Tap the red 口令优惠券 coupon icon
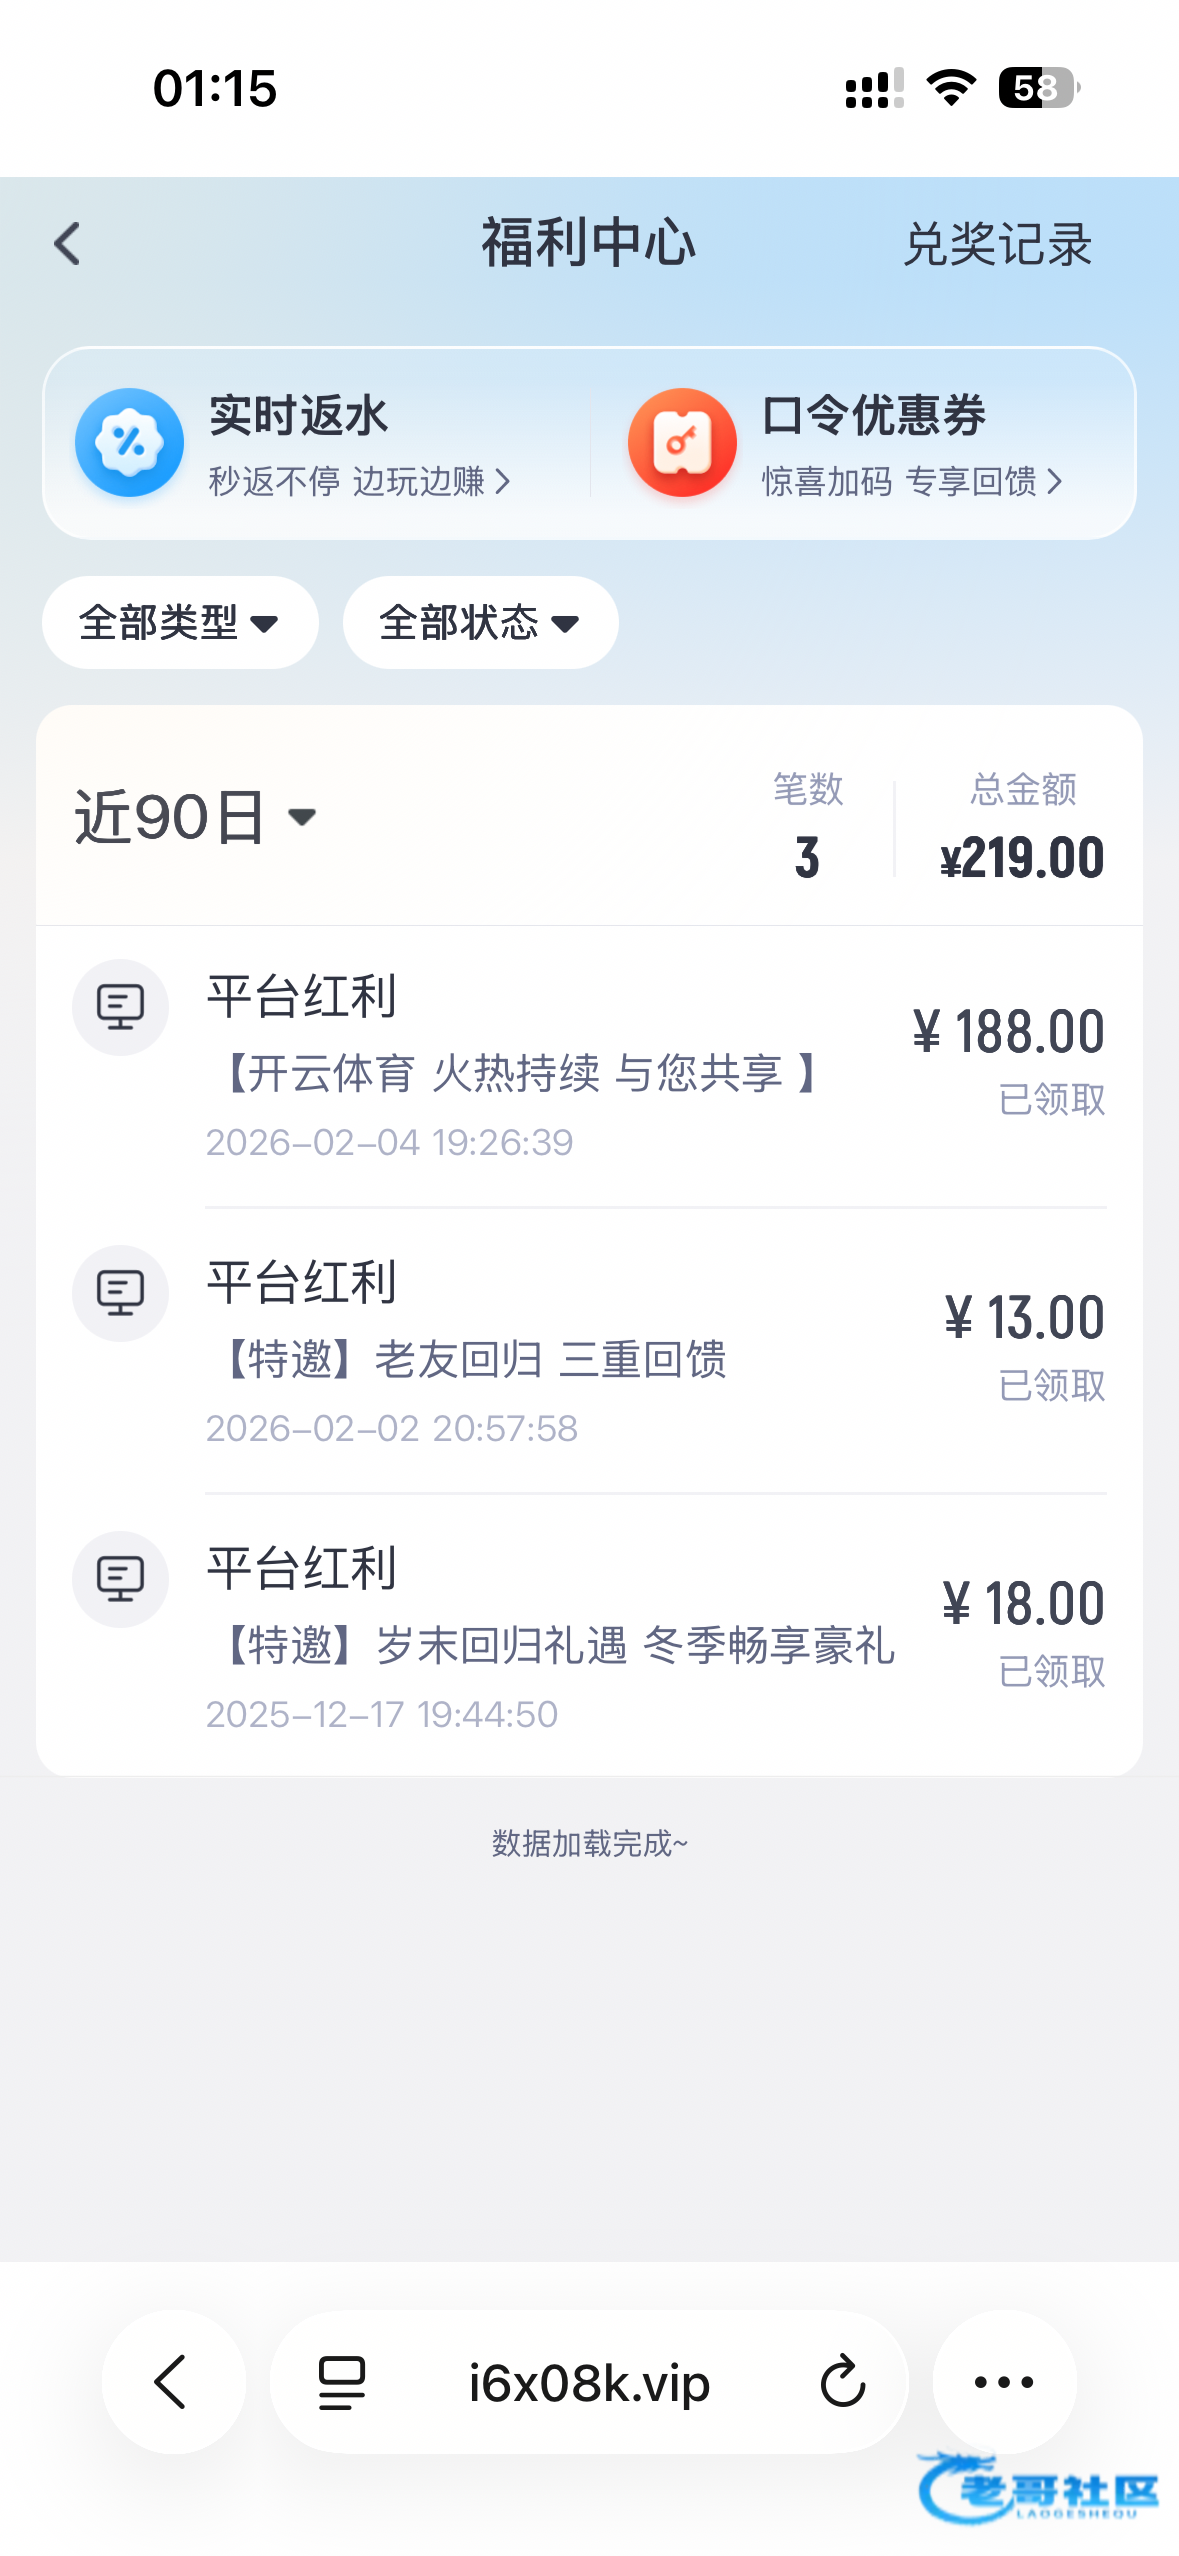 pyautogui.click(x=682, y=443)
